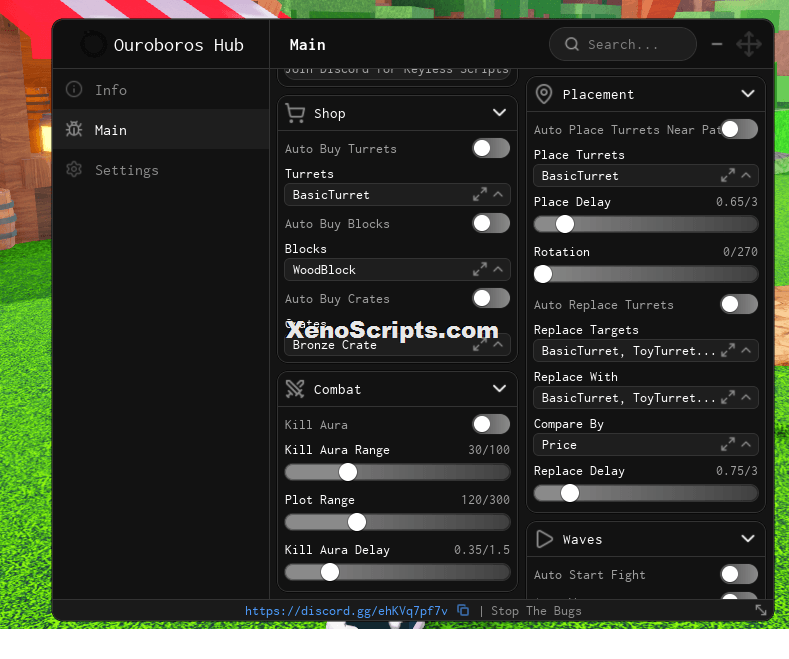Open the Place Turrets BasicTurret dropdown

(x=646, y=176)
